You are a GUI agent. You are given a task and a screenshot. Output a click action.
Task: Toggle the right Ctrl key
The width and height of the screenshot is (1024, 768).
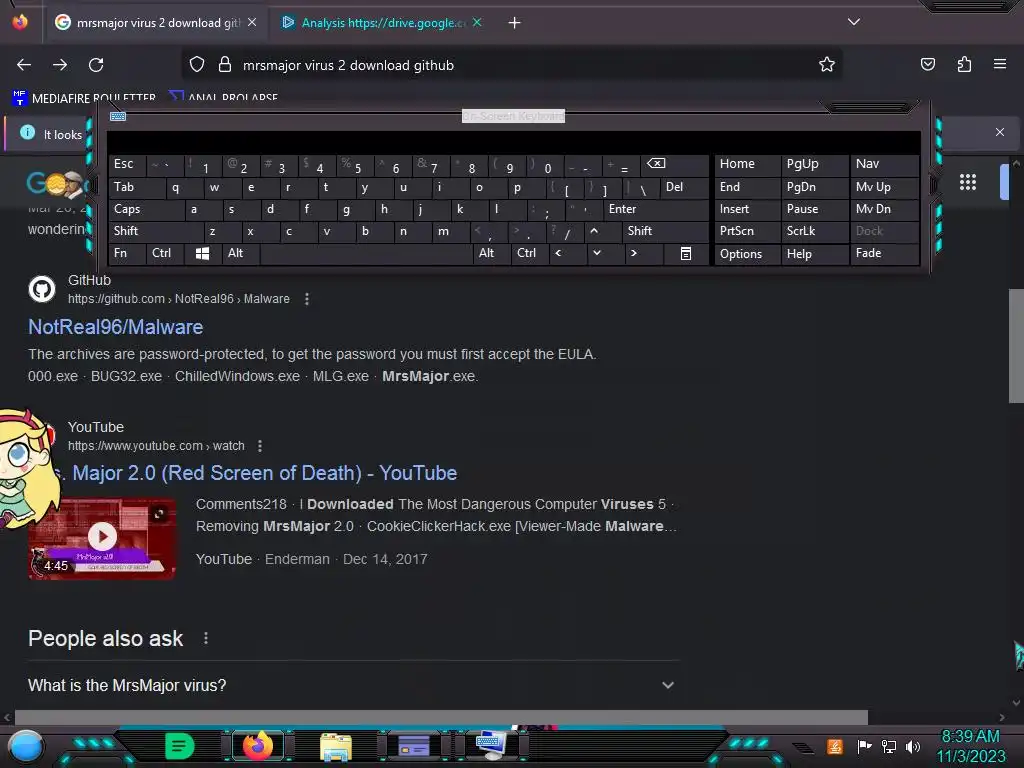[530, 253]
